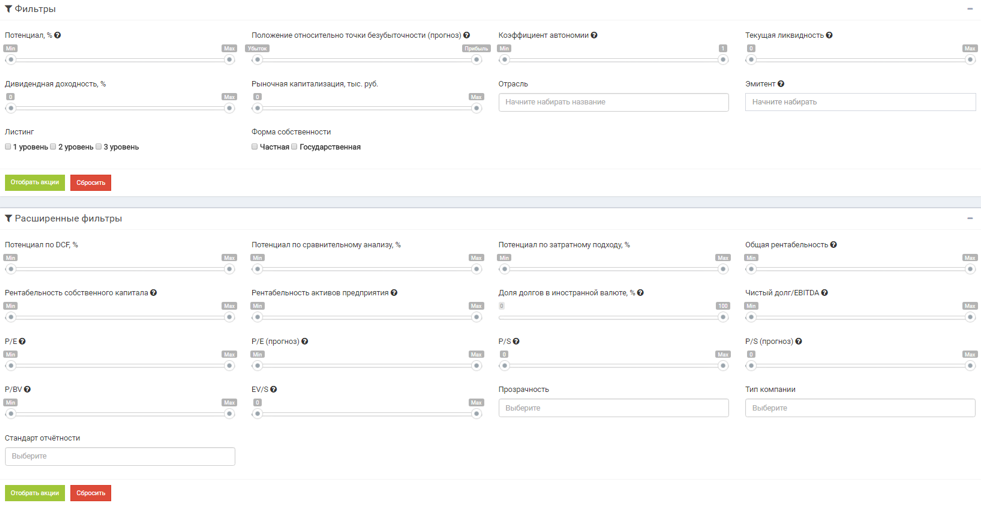Click help icon beside Текущая ликвидность

[829, 35]
